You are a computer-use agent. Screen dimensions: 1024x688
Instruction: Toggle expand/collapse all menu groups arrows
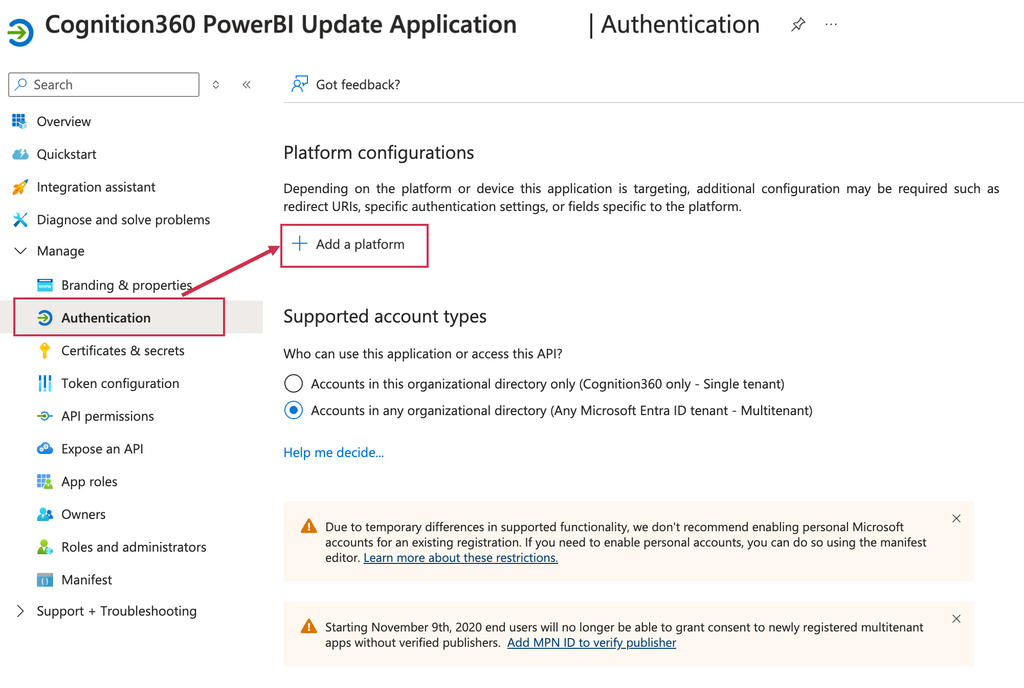click(216, 84)
